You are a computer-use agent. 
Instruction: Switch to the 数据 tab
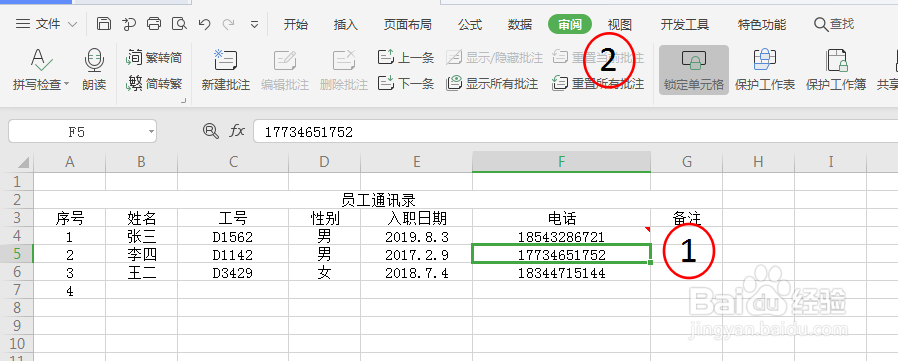519,25
